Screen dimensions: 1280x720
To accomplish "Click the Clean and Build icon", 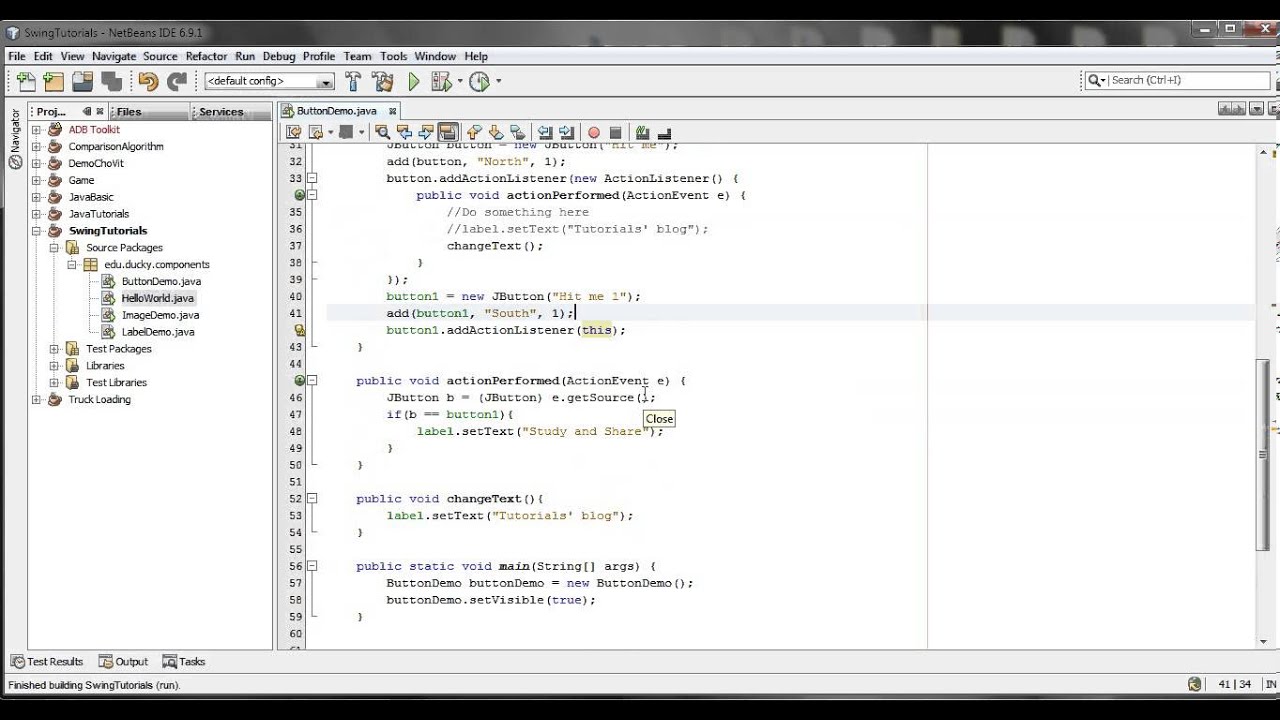I will [x=382, y=81].
